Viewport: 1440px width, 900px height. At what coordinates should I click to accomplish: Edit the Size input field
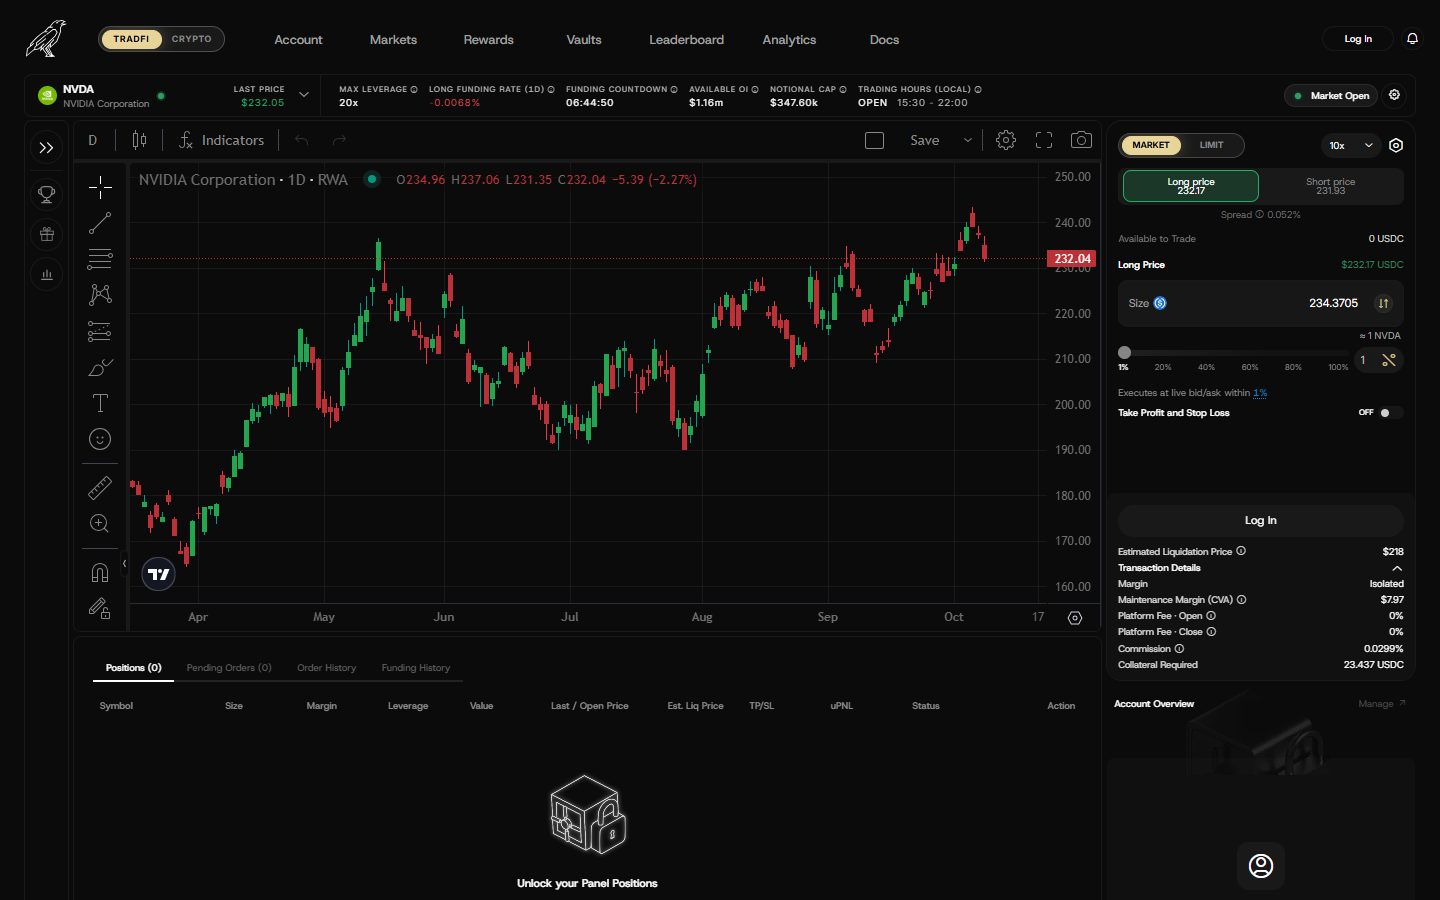1261,303
